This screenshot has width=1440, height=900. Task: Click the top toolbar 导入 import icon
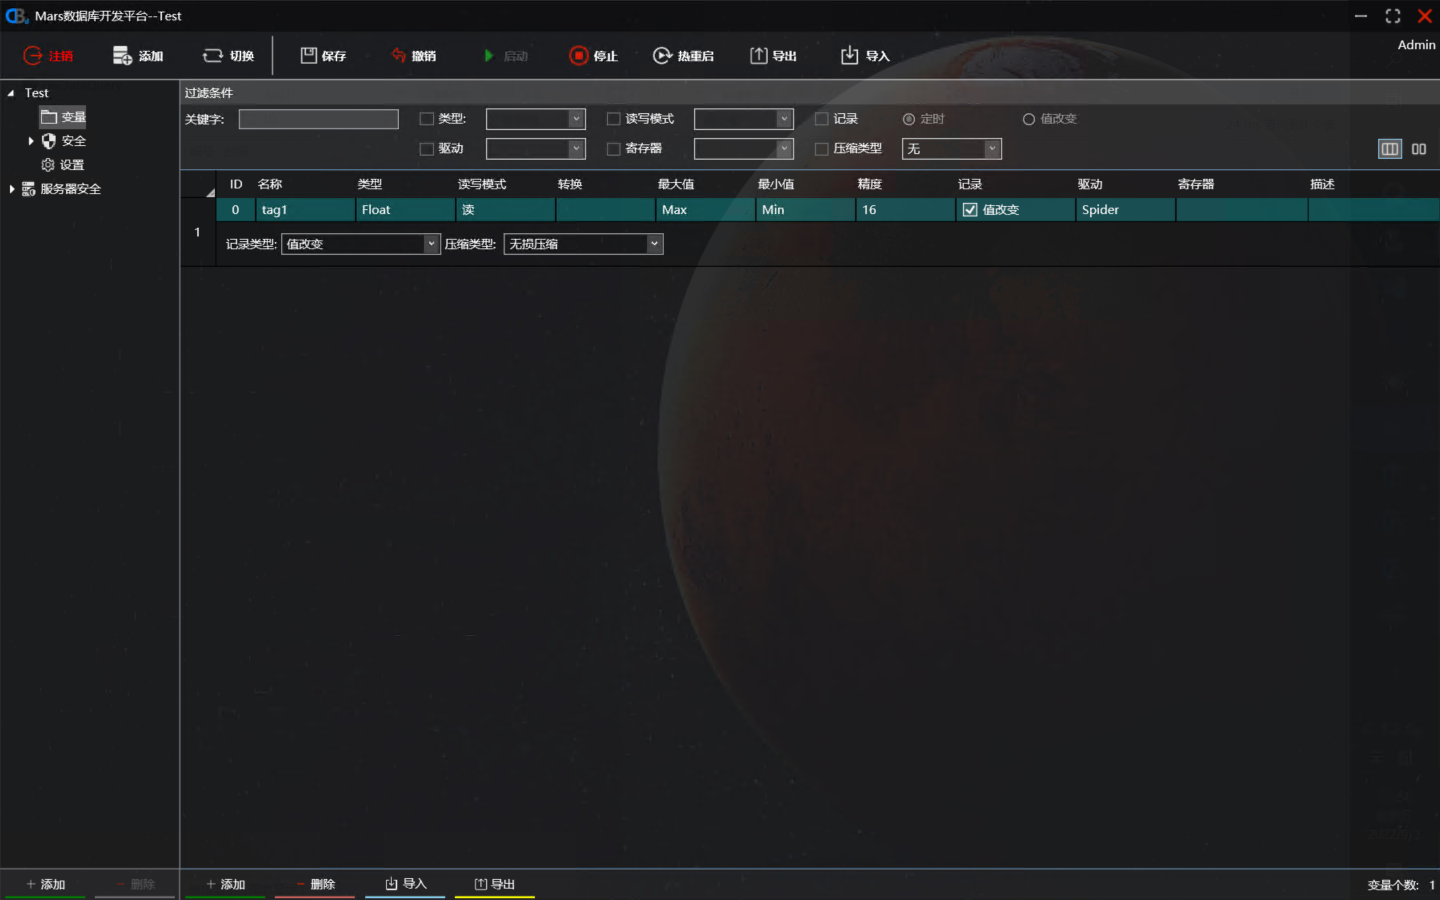849,55
